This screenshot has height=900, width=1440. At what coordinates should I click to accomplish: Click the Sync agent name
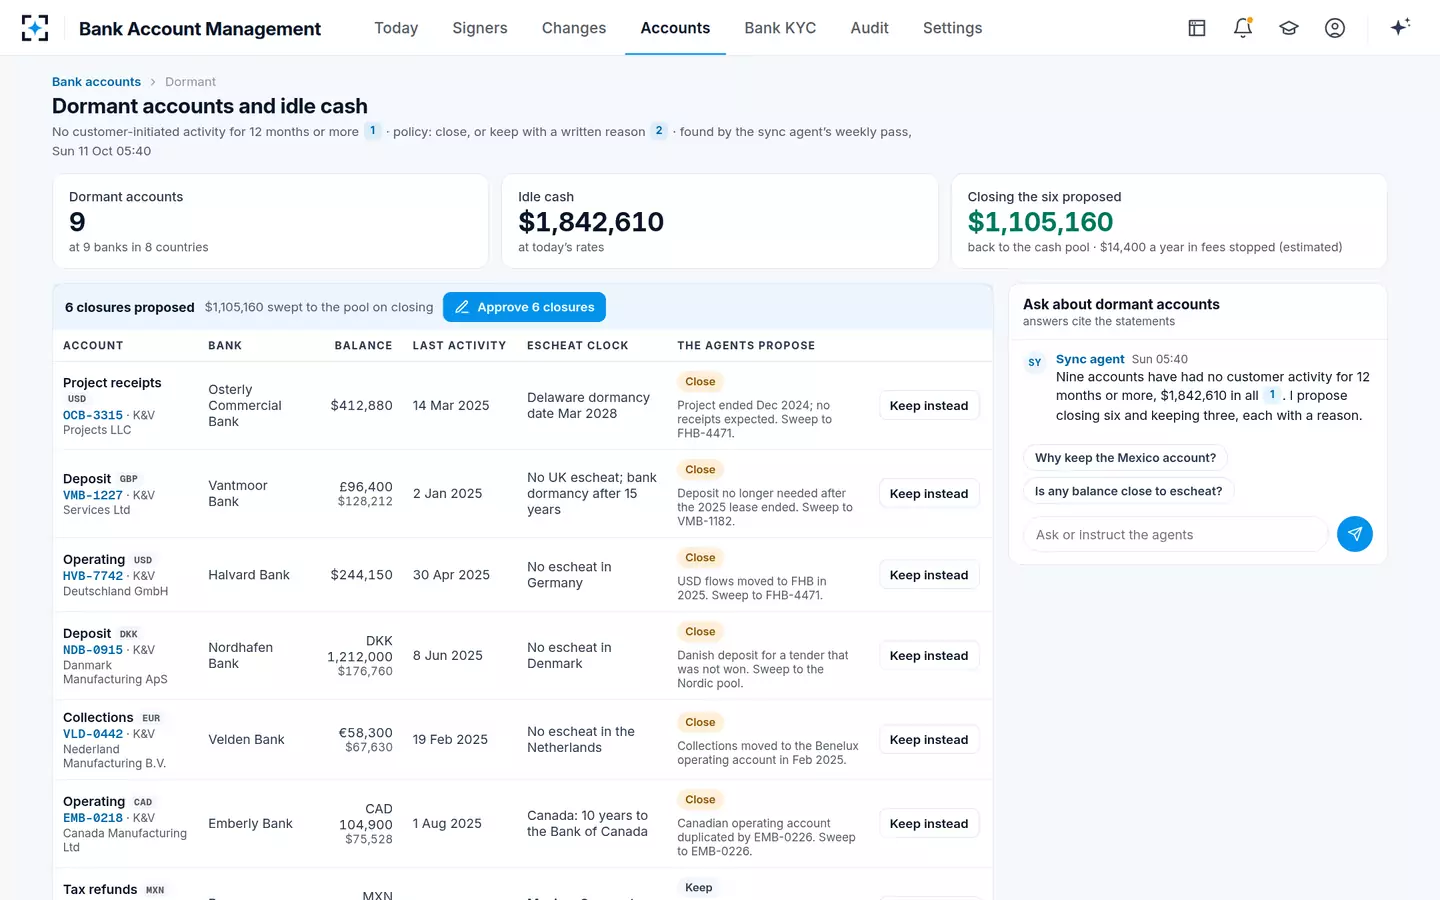[x=1090, y=359]
